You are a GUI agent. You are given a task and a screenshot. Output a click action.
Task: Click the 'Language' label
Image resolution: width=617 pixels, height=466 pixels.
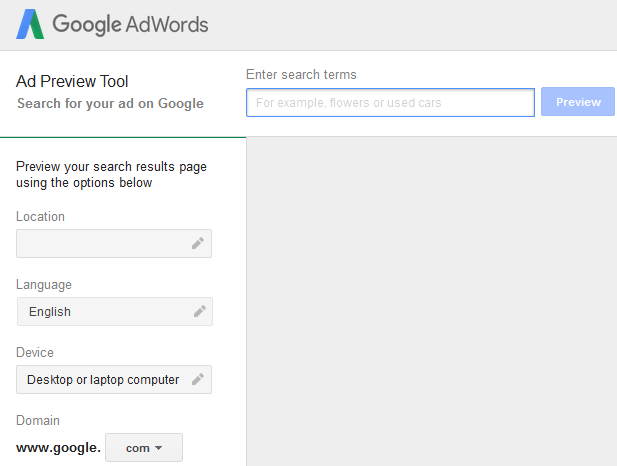[x=44, y=285]
